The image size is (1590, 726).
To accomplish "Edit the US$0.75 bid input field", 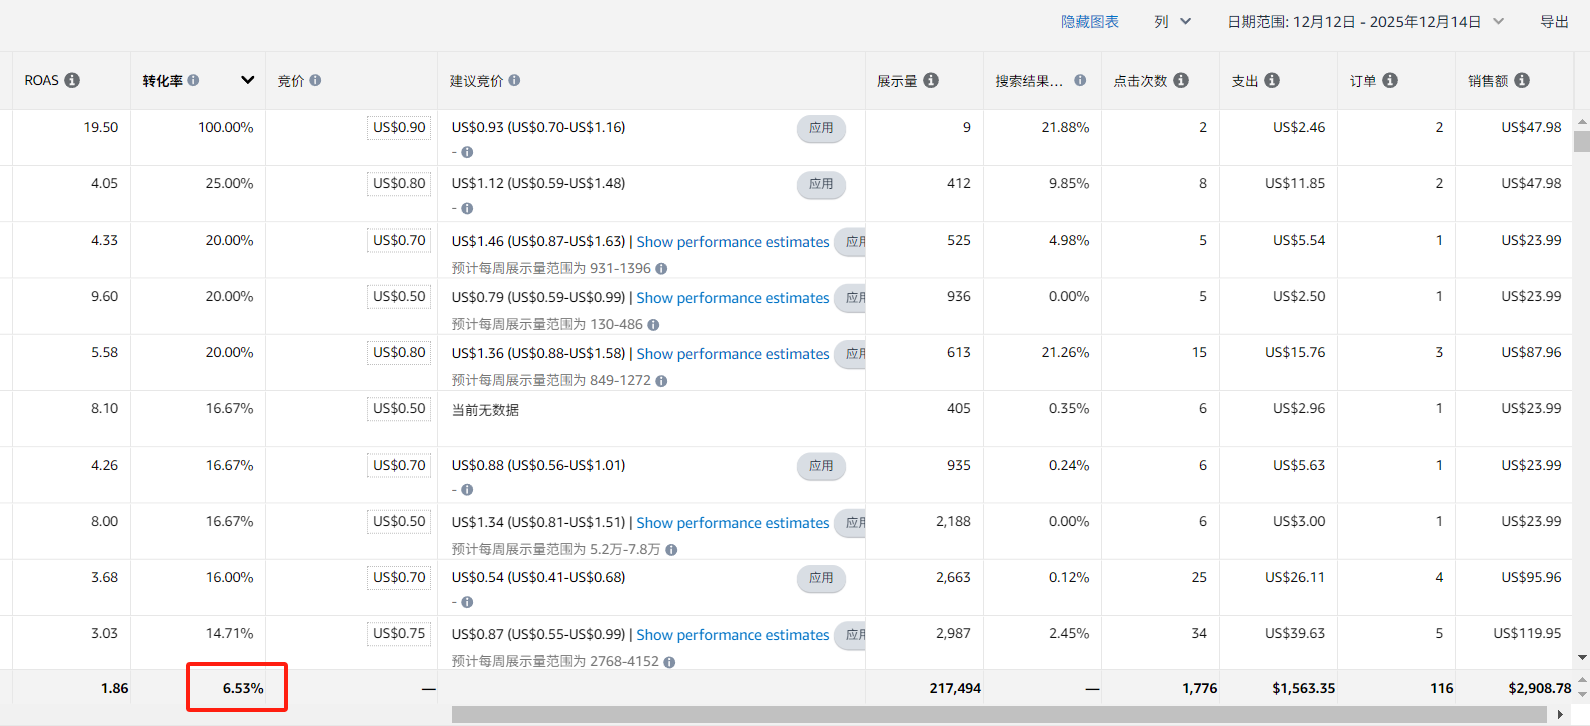I will tap(399, 634).
